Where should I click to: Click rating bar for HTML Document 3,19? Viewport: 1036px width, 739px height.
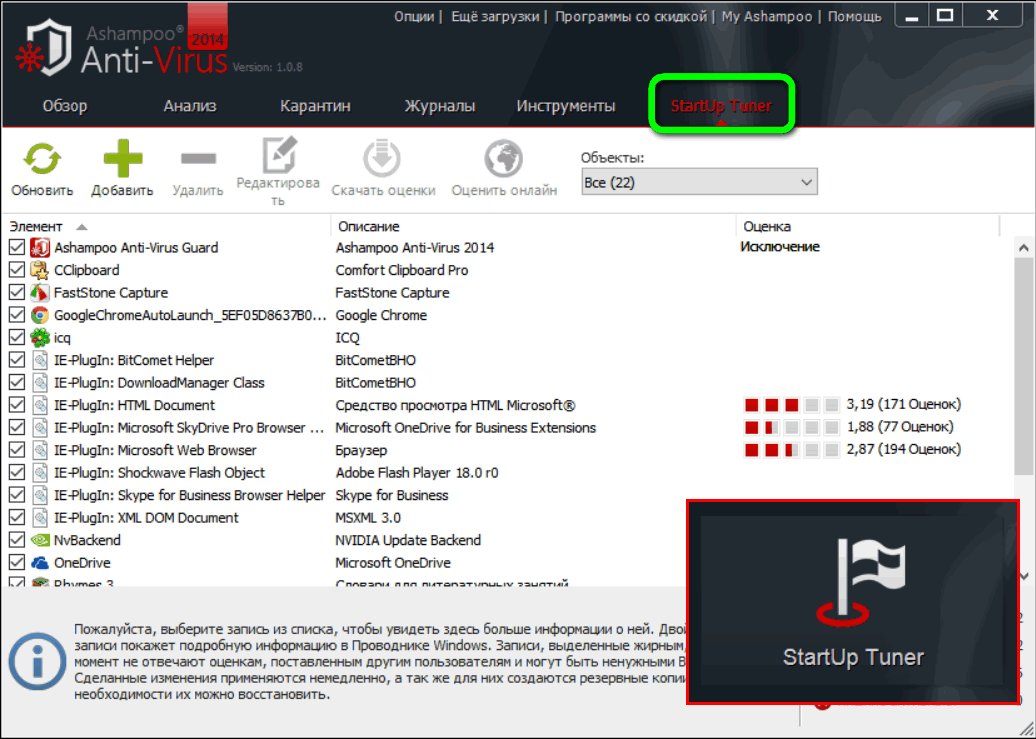[792, 405]
